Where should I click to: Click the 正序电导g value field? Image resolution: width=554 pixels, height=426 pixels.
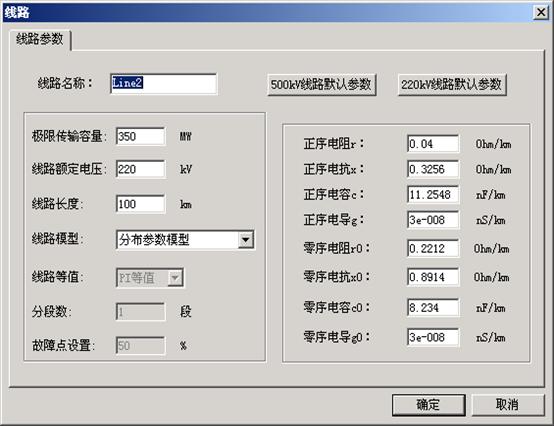pos(433,220)
